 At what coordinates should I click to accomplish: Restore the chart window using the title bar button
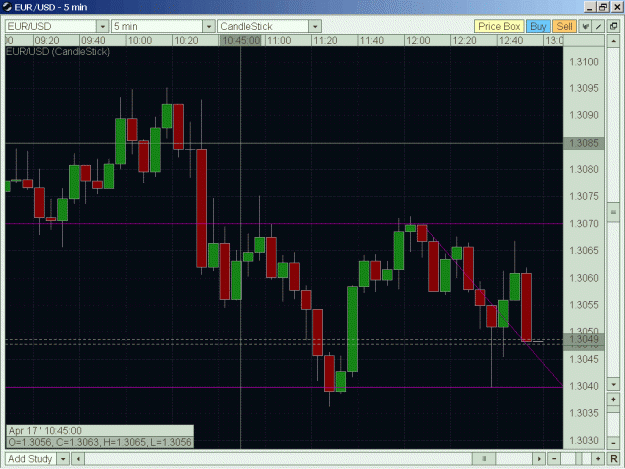603,7
